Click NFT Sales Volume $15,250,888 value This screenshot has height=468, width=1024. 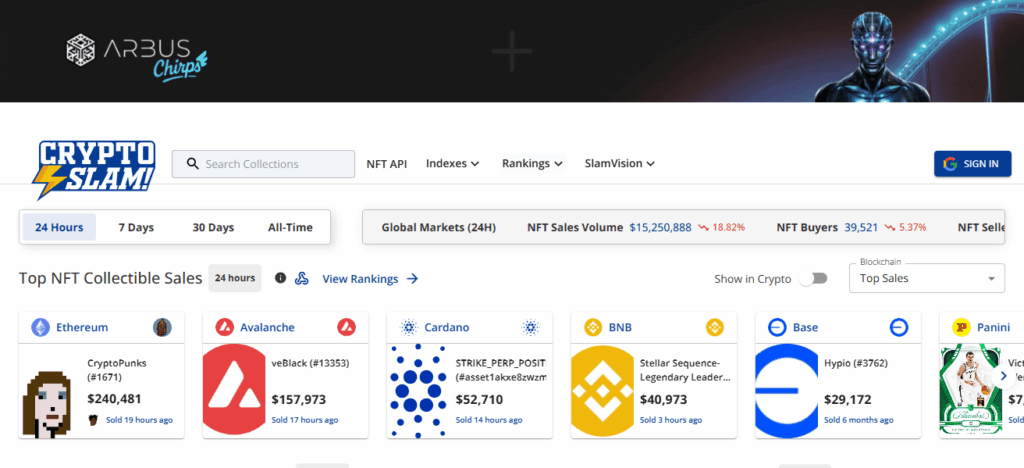click(x=660, y=227)
